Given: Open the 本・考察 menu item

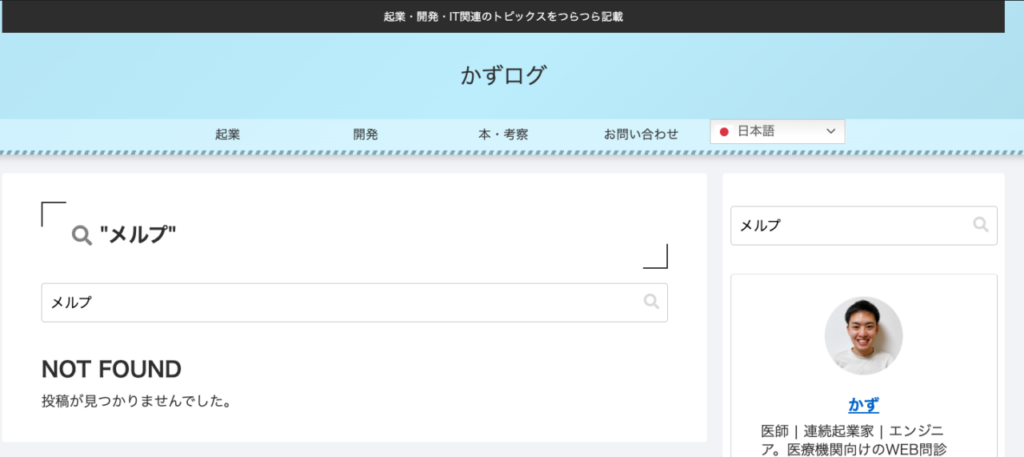Looking at the screenshot, I should (x=504, y=134).
